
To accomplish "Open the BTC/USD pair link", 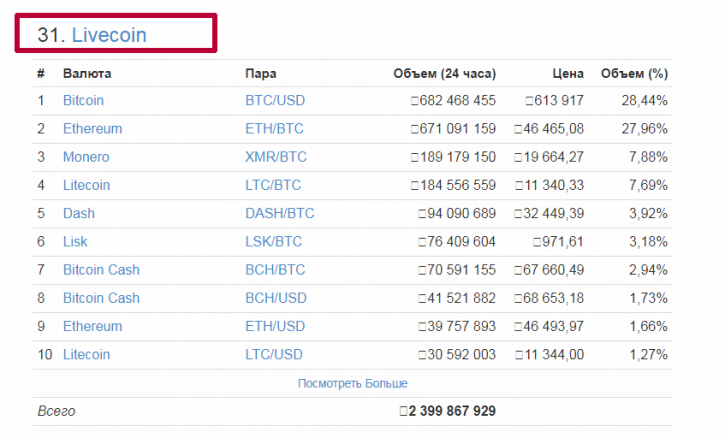I will (275, 100).
